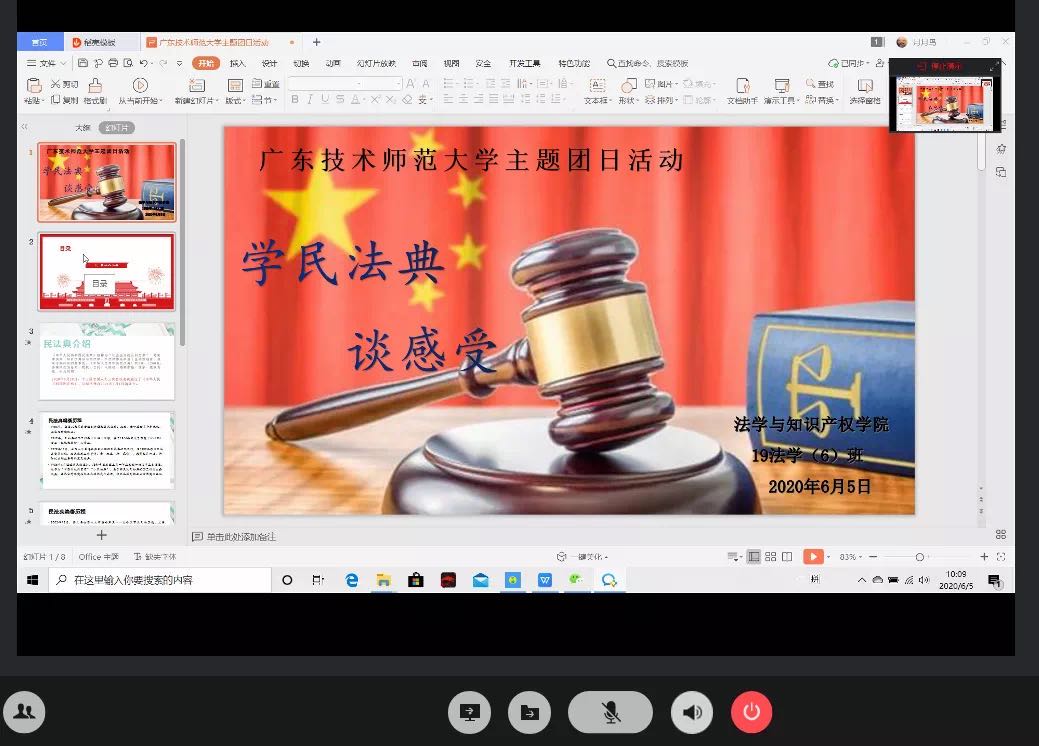This screenshot has height=746, width=1039.
Task: Toggle bold text formatting
Action: pyautogui.click(x=295, y=100)
